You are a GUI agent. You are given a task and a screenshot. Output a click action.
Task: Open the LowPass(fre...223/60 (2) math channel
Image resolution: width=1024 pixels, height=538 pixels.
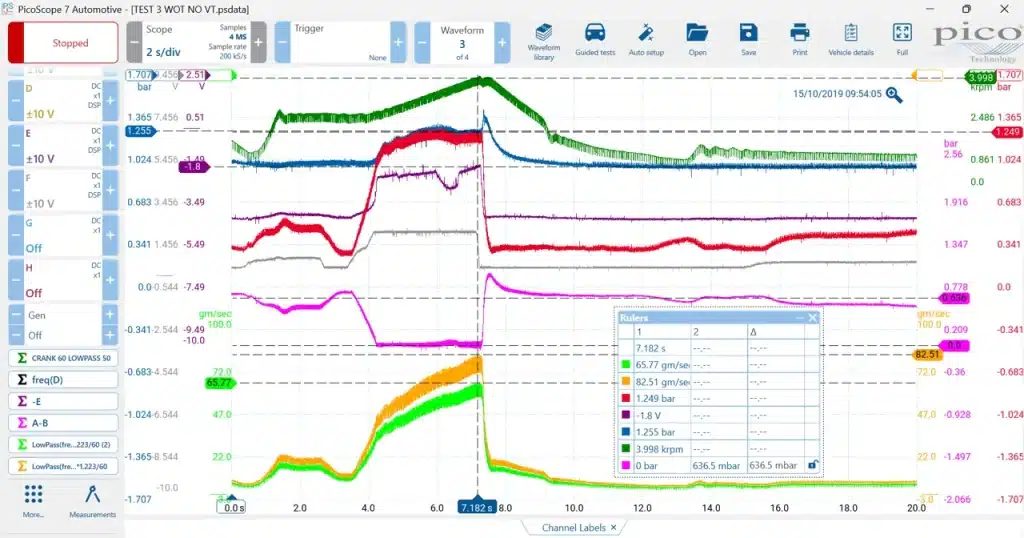tap(63, 444)
